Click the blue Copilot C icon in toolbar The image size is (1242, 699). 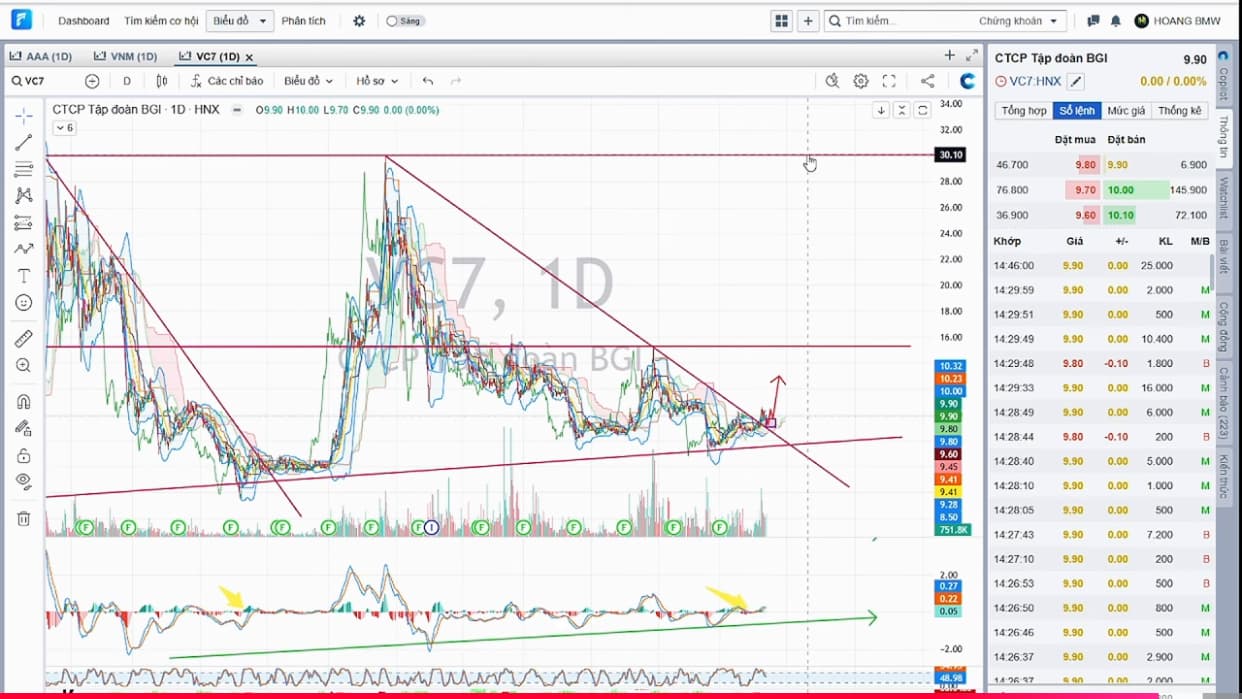click(x=967, y=81)
